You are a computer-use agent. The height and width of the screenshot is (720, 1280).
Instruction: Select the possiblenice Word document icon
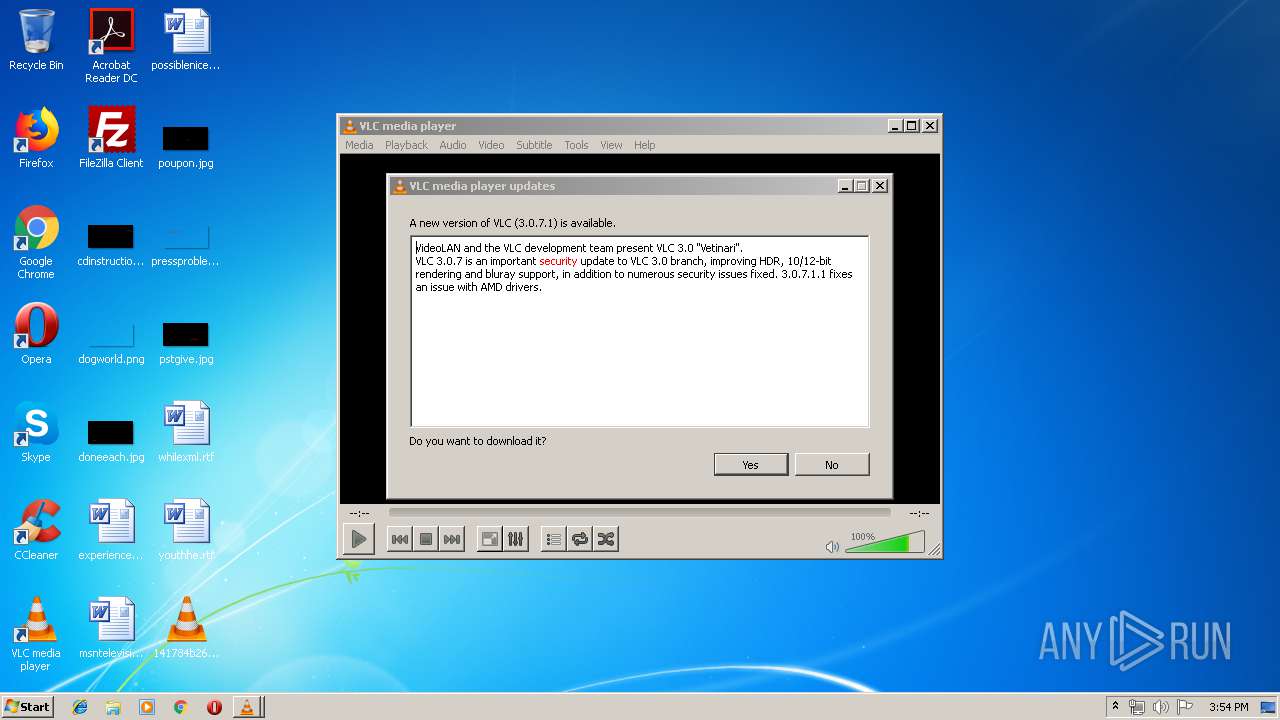pyautogui.click(x=186, y=41)
